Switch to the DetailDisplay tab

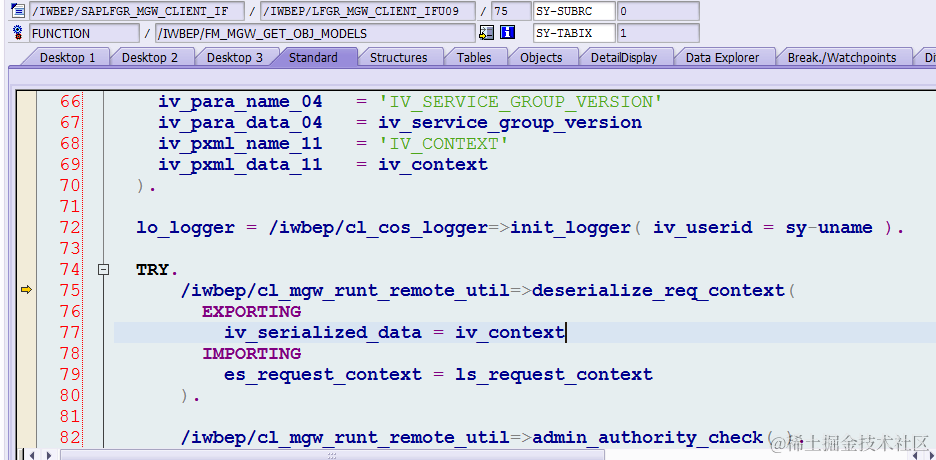[x=624, y=57]
